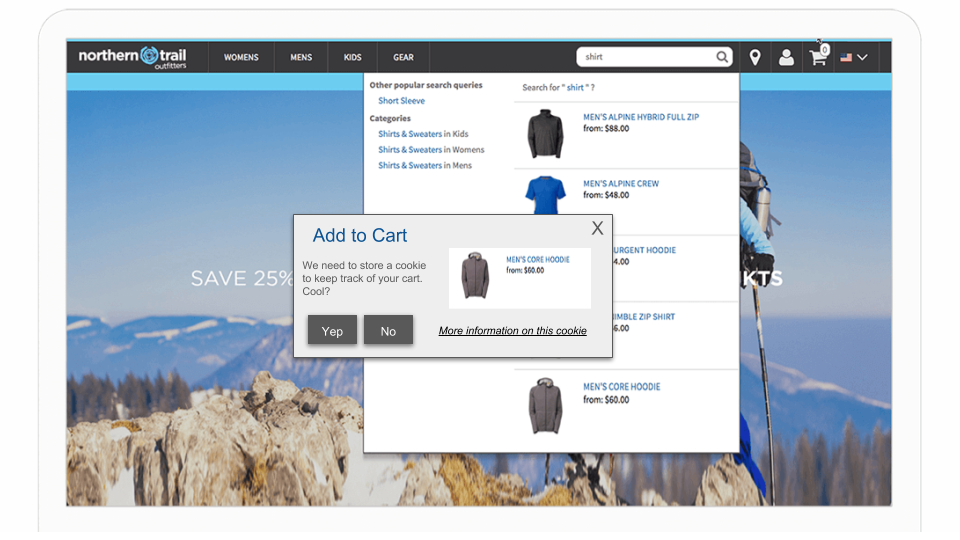Open More information on this cookie

click(x=512, y=331)
